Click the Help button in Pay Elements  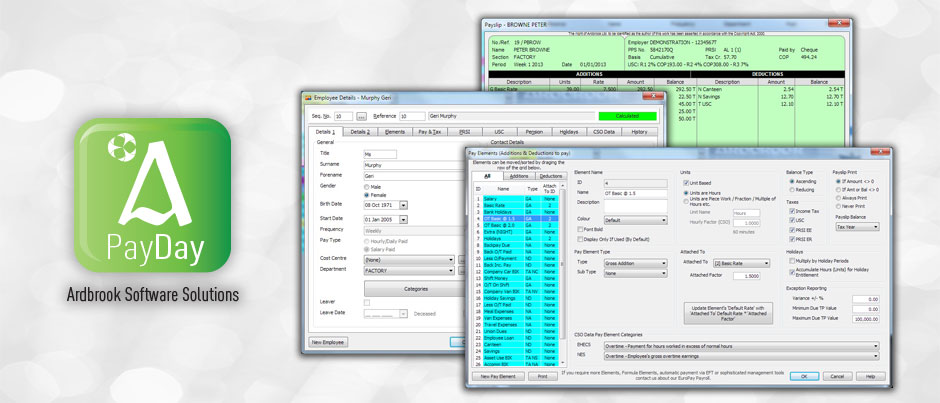(870, 377)
